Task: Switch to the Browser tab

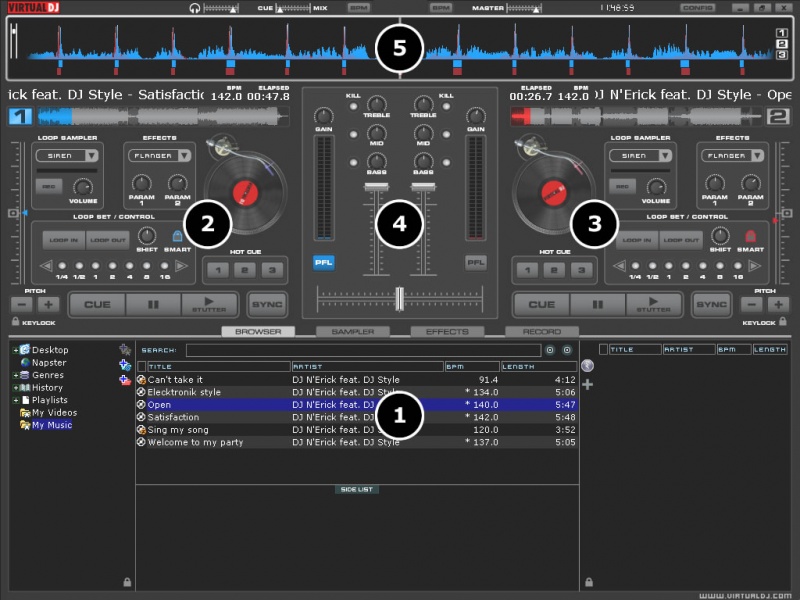Action: tap(258, 332)
